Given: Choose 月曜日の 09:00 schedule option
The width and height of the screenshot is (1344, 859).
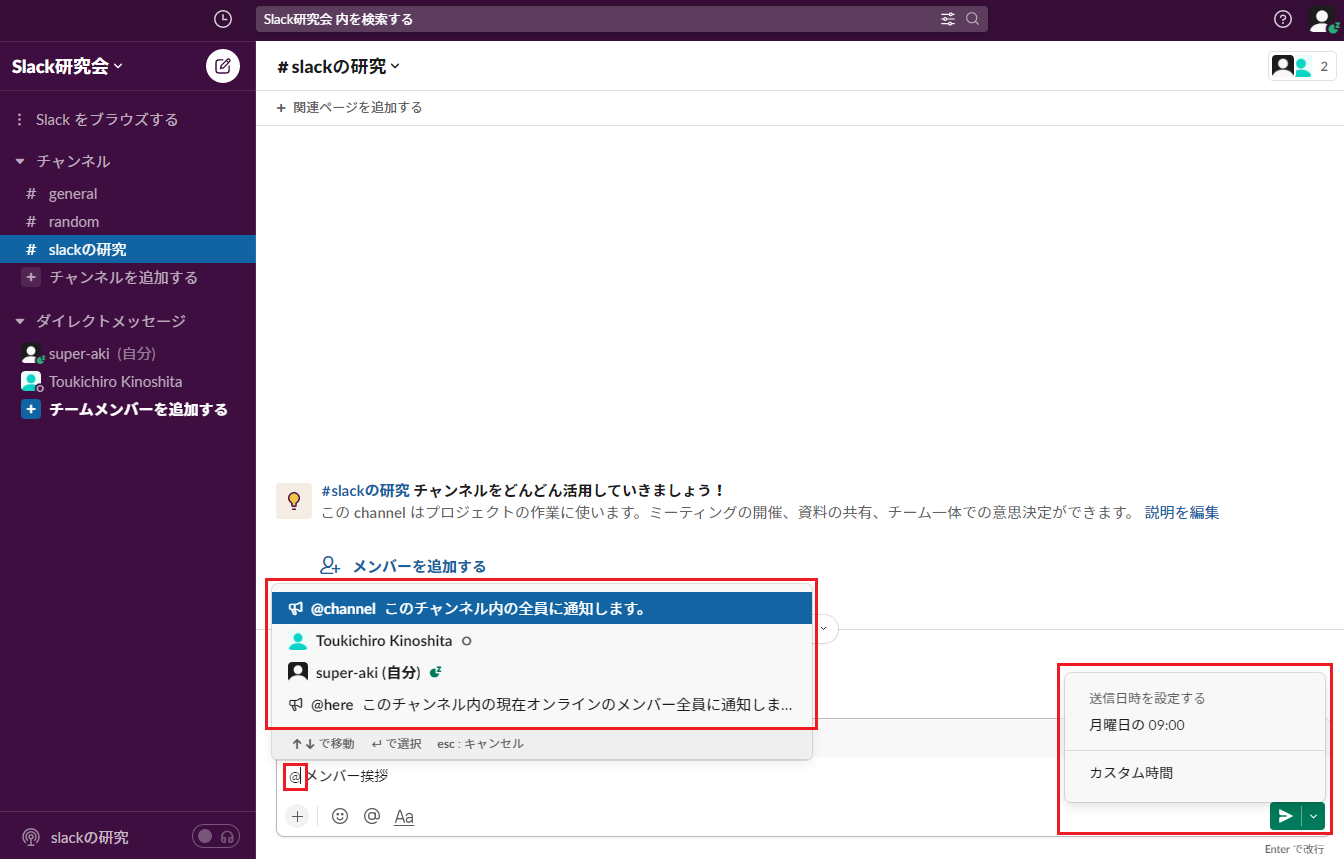Looking at the screenshot, I should coord(1137,725).
